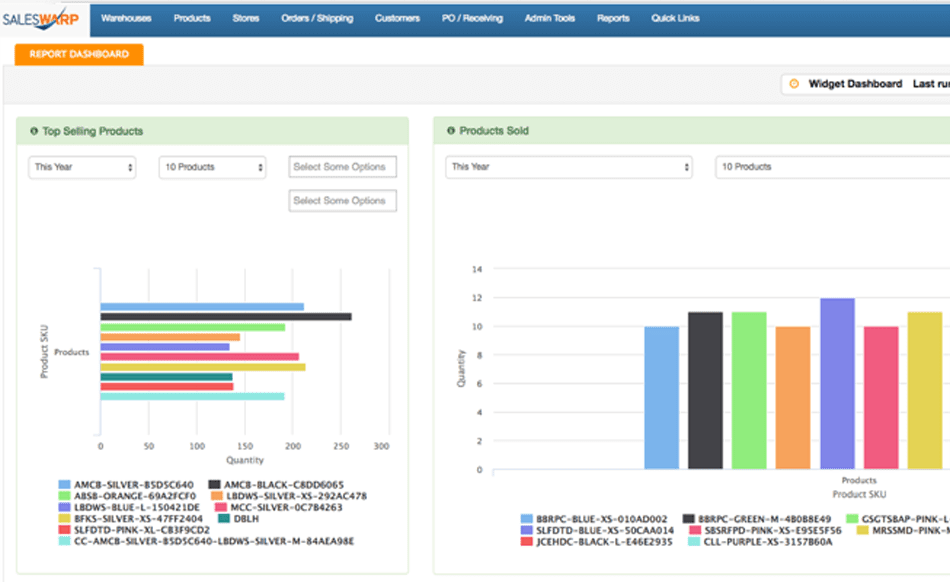
Task: Click second Select Some Options field
Action: coord(342,200)
